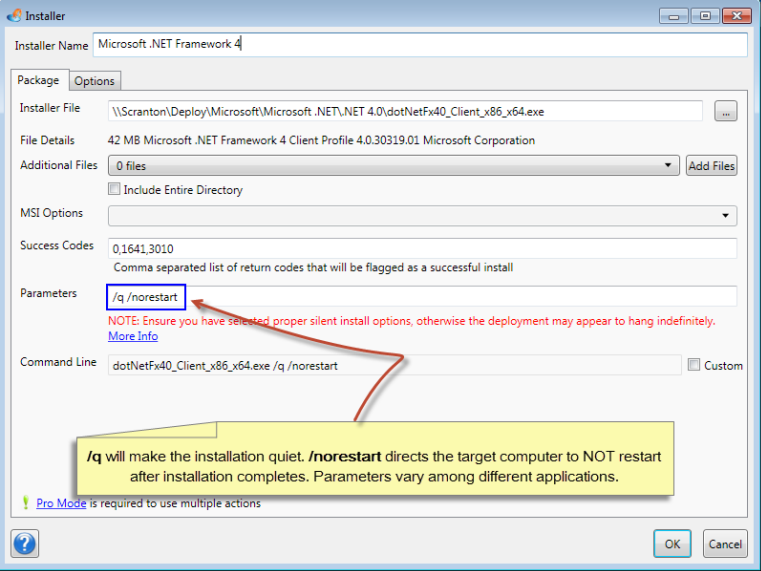Maximize the Installer window
This screenshot has width=761, height=571.
[705, 16]
